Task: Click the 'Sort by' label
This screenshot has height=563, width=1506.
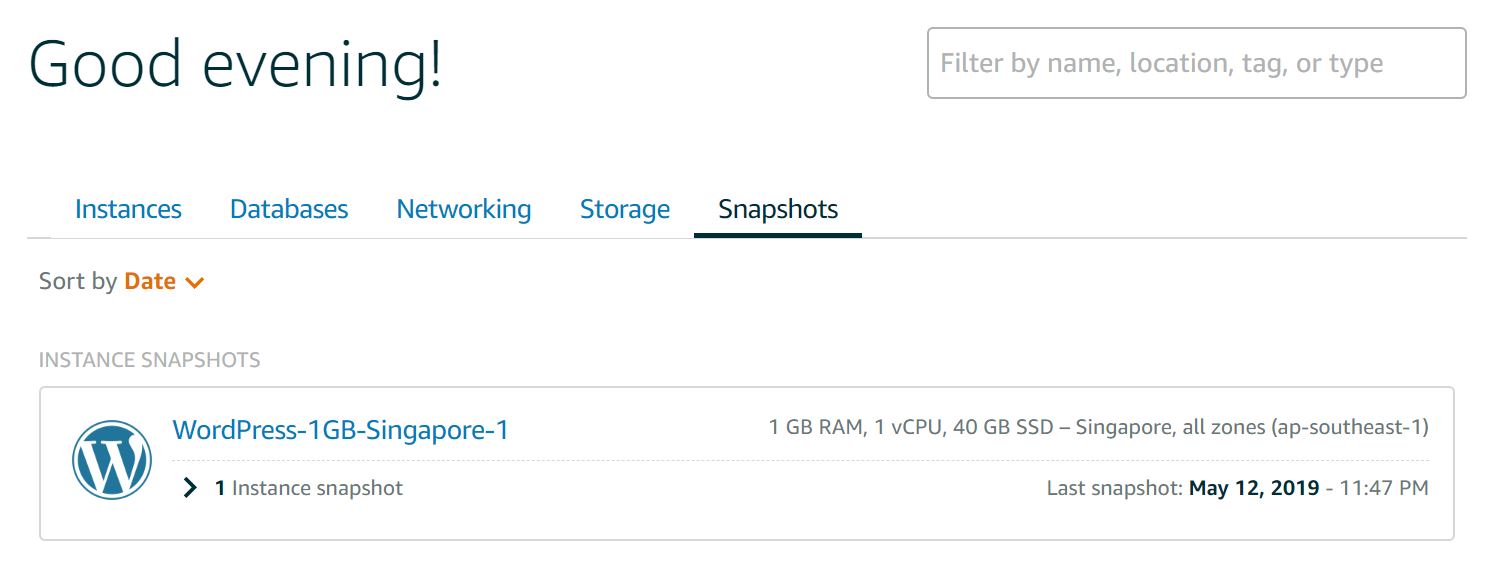Action: 78,281
